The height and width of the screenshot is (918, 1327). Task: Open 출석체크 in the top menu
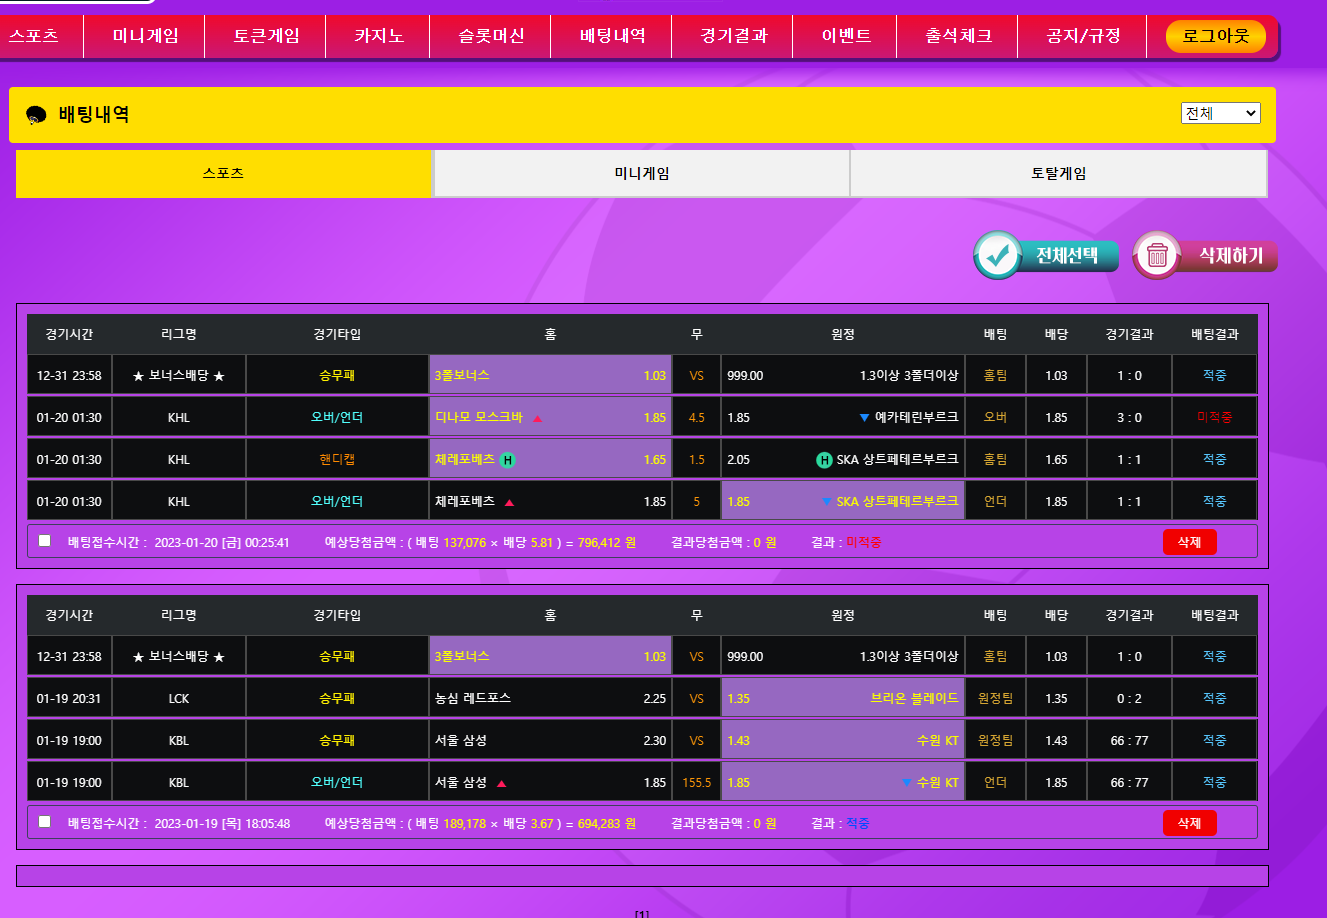958,37
